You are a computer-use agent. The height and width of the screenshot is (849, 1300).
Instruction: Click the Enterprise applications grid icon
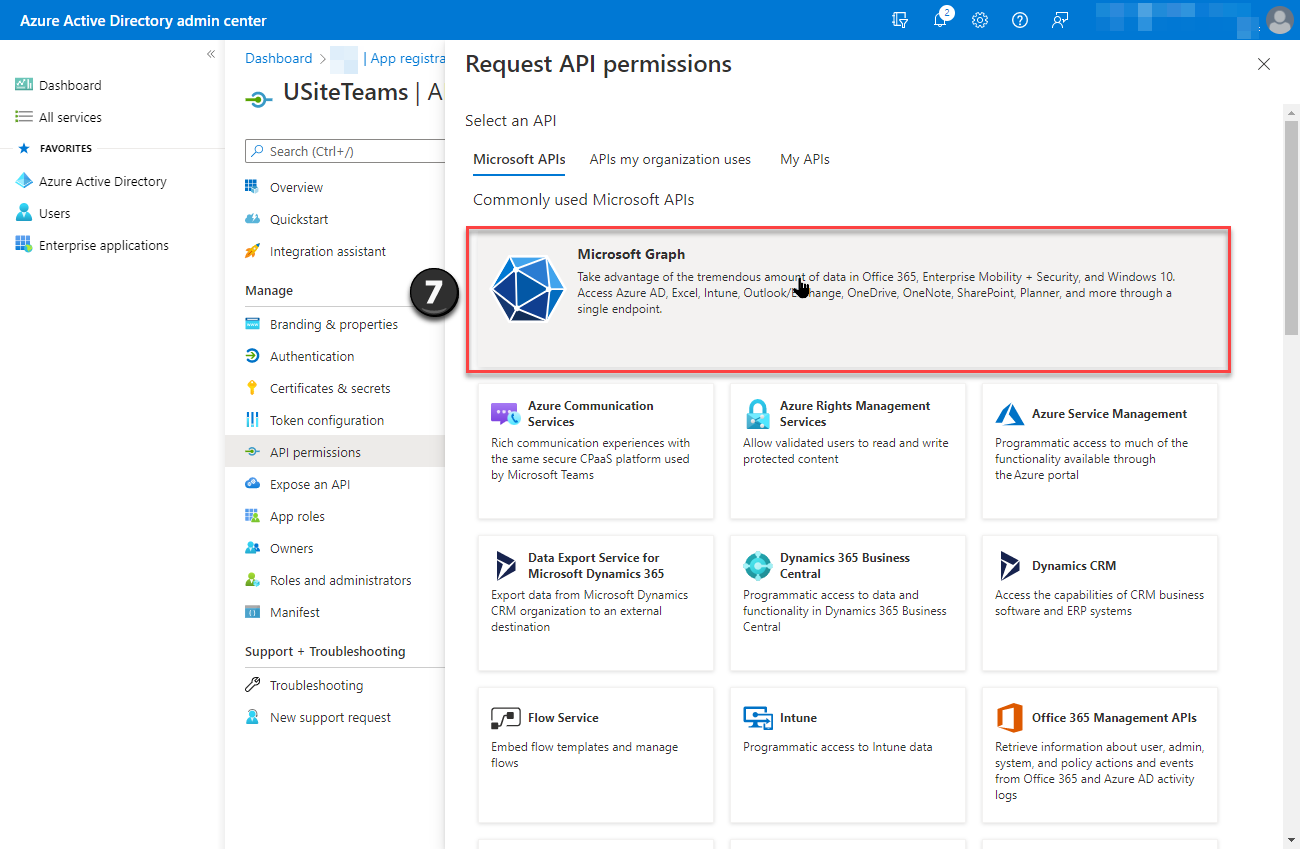pyautogui.click(x=24, y=245)
